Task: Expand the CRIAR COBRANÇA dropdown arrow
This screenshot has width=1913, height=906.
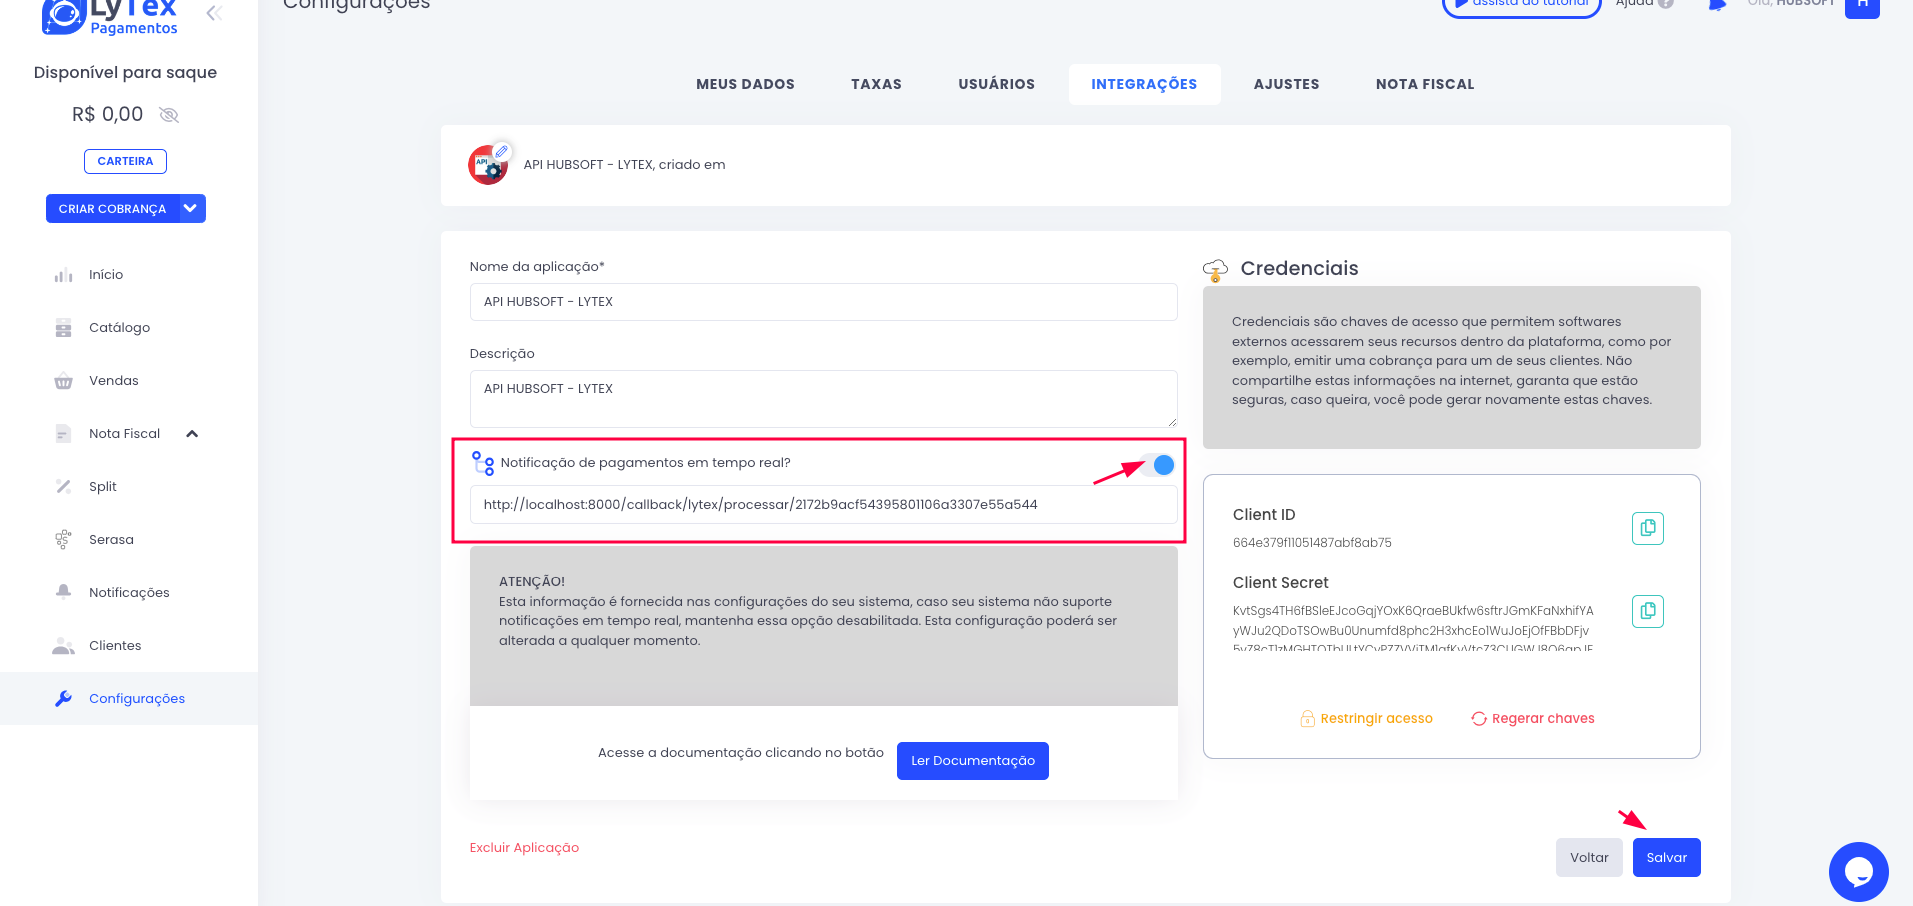Action: pos(192,208)
